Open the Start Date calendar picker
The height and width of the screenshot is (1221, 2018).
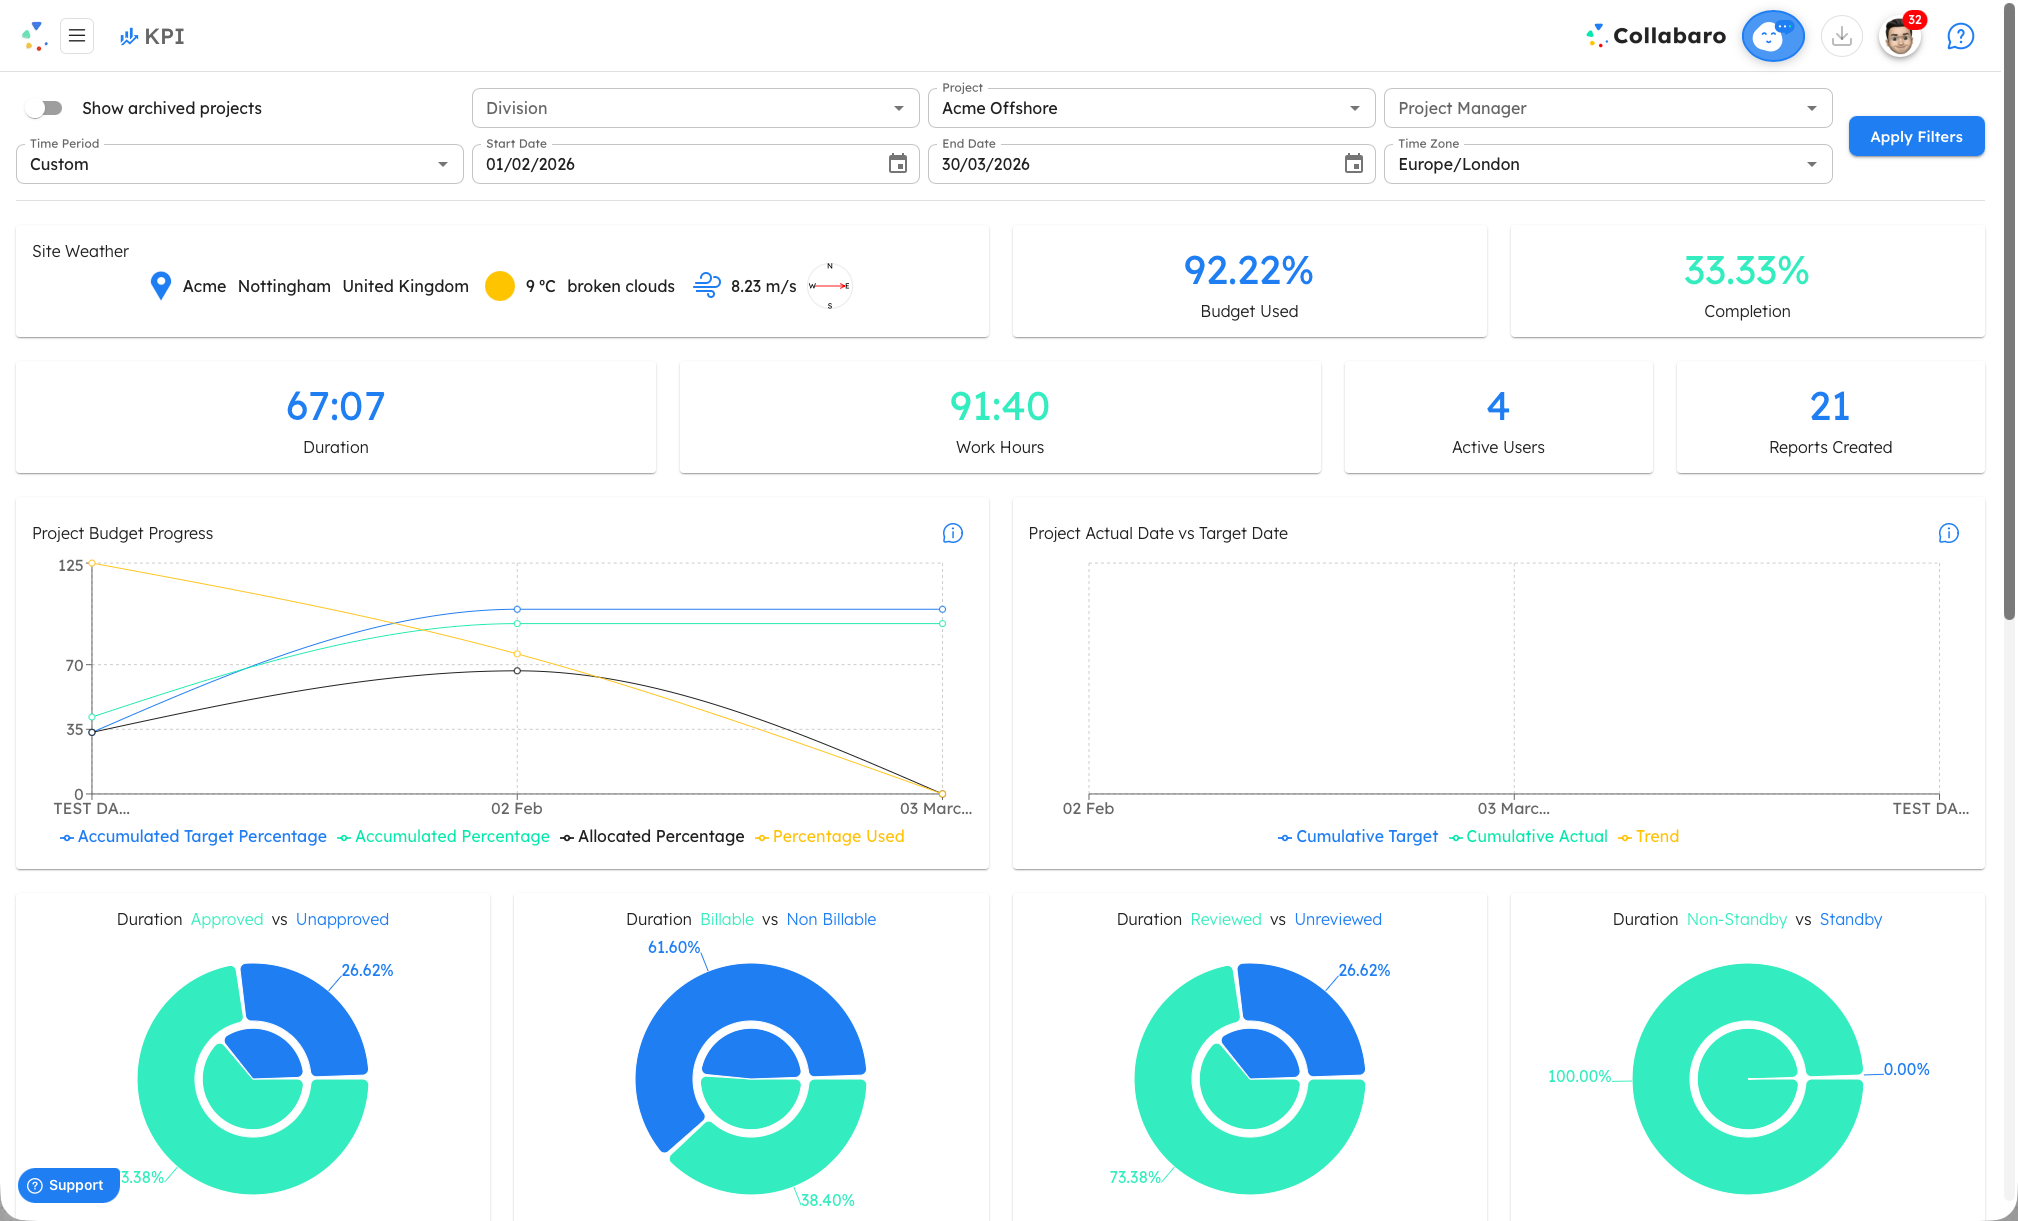click(896, 163)
